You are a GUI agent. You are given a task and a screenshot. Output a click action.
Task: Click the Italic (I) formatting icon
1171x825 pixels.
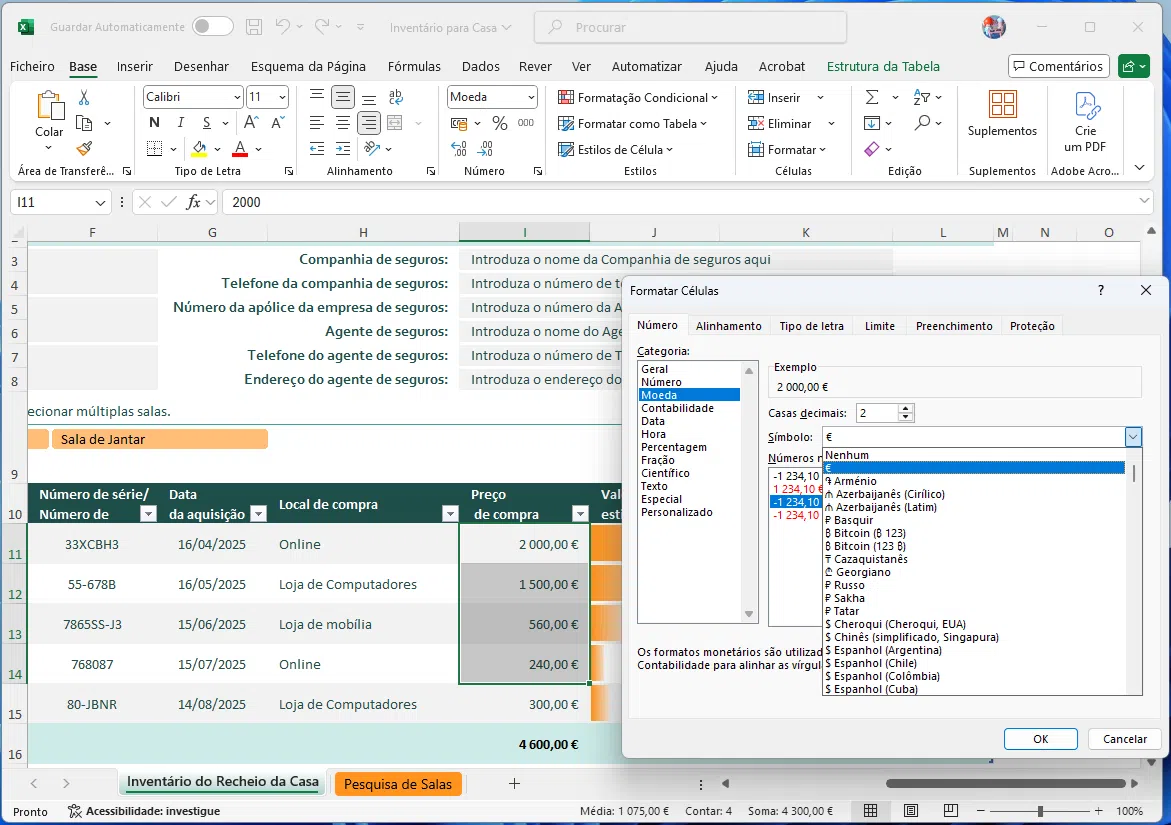[180, 123]
